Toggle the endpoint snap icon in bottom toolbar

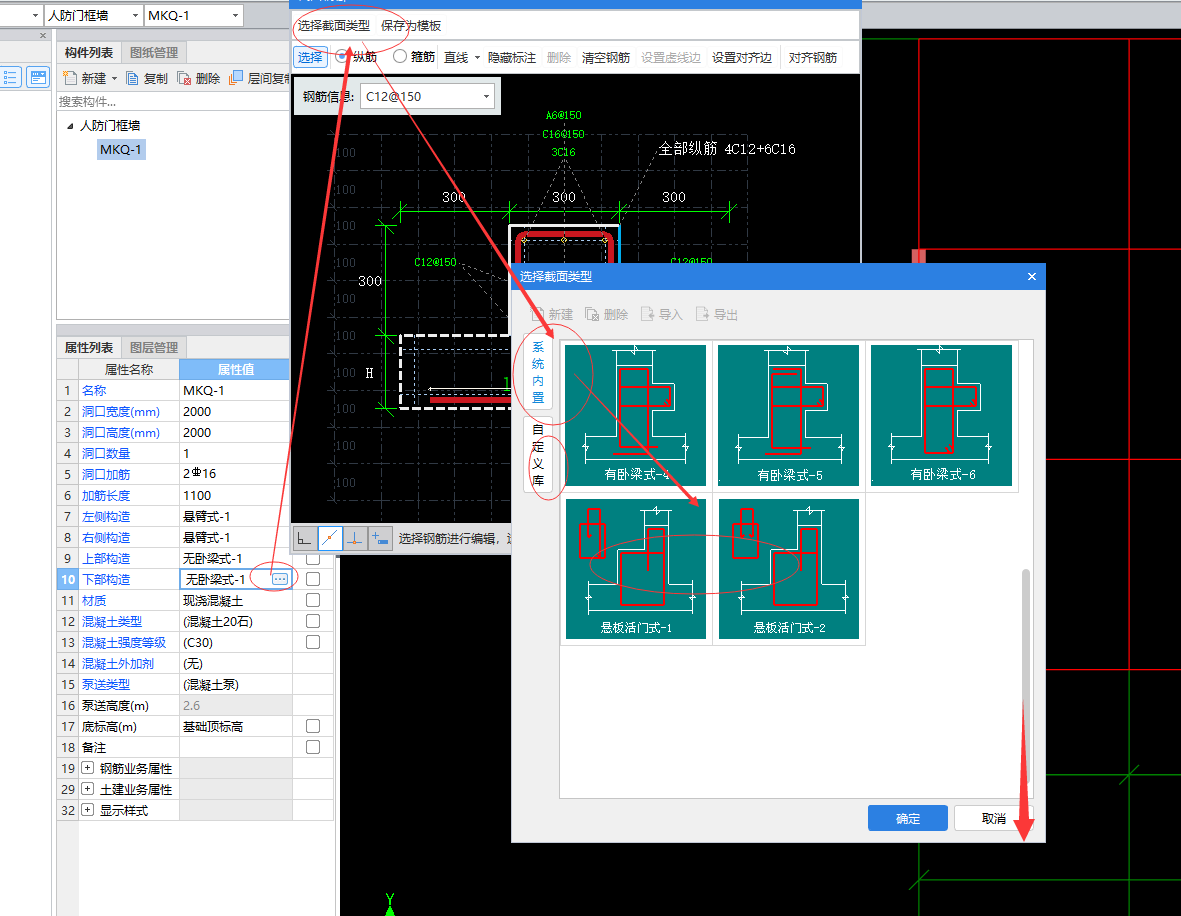(x=330, y=539)
